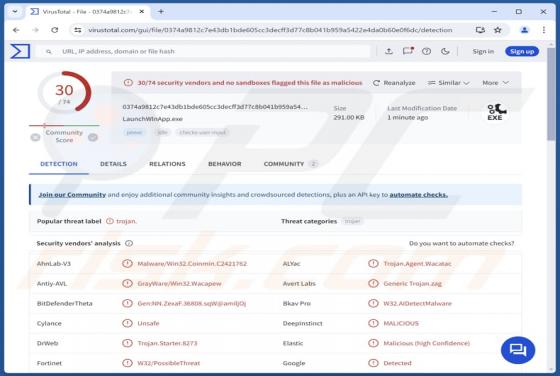560x376 pixels.
Task: Switch to the BEHAVIOR tab
Action: click(x=225, y=164)
